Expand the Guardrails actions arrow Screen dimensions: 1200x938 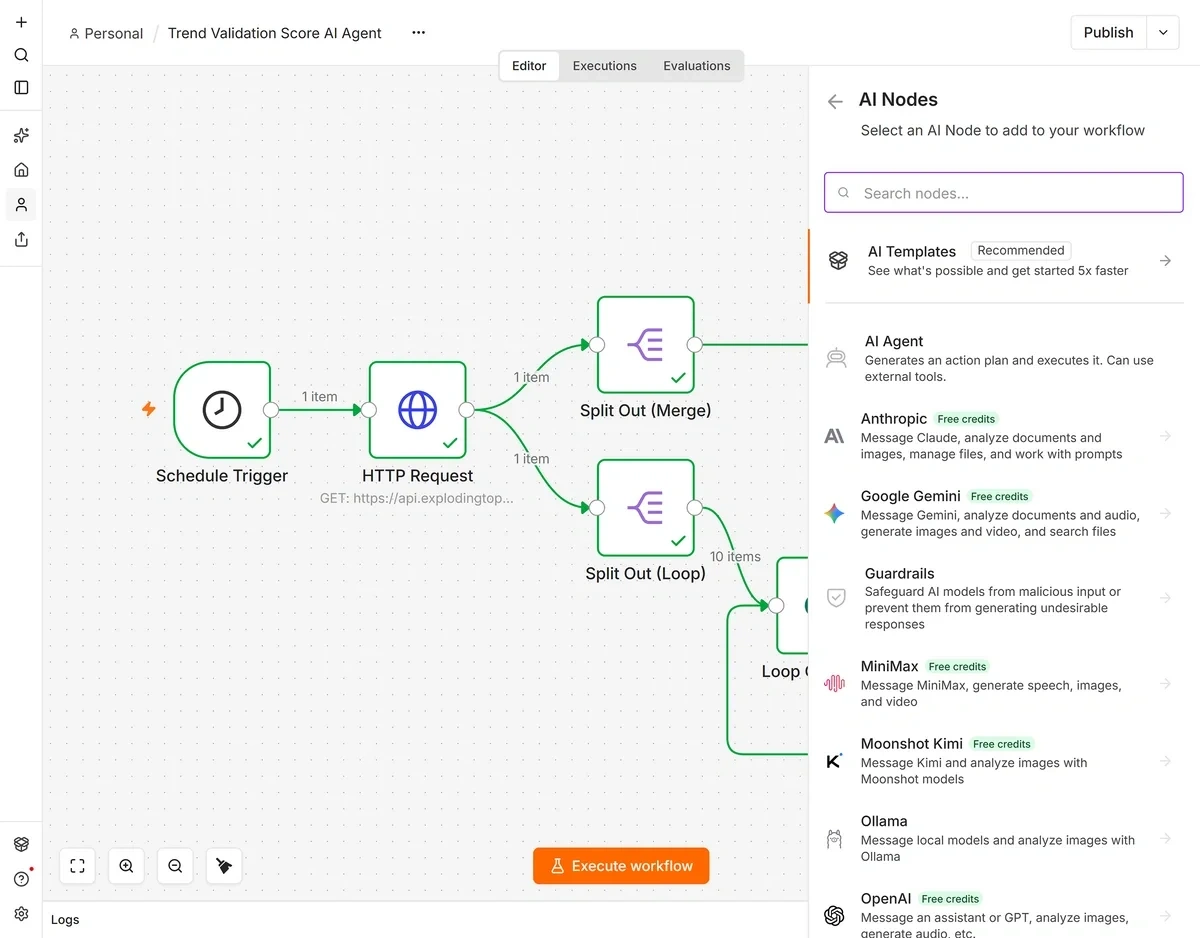point(1165,598)
